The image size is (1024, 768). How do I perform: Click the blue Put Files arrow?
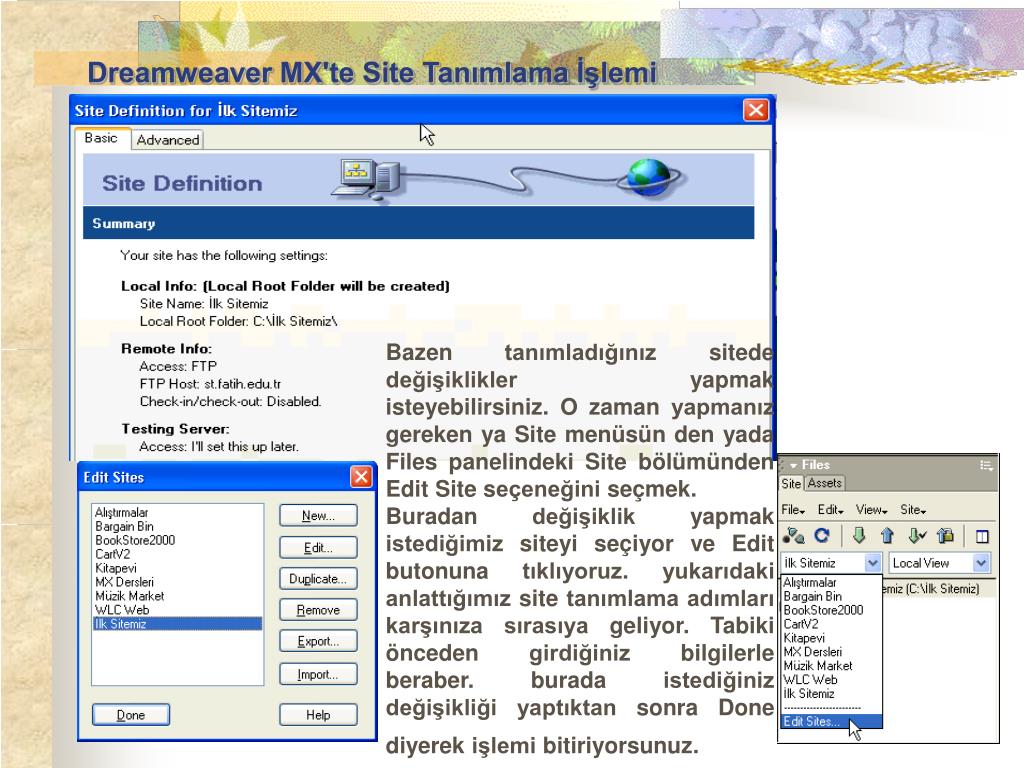click(x=887, y=536)
